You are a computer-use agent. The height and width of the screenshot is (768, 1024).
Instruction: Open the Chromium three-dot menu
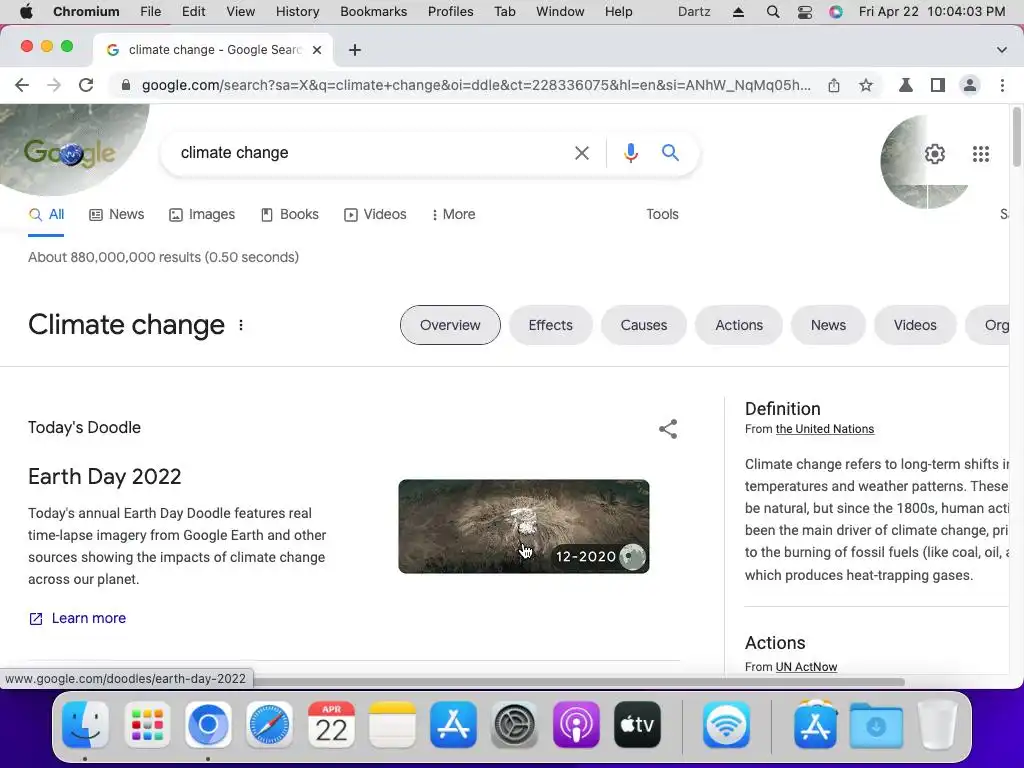point(1002,85)
